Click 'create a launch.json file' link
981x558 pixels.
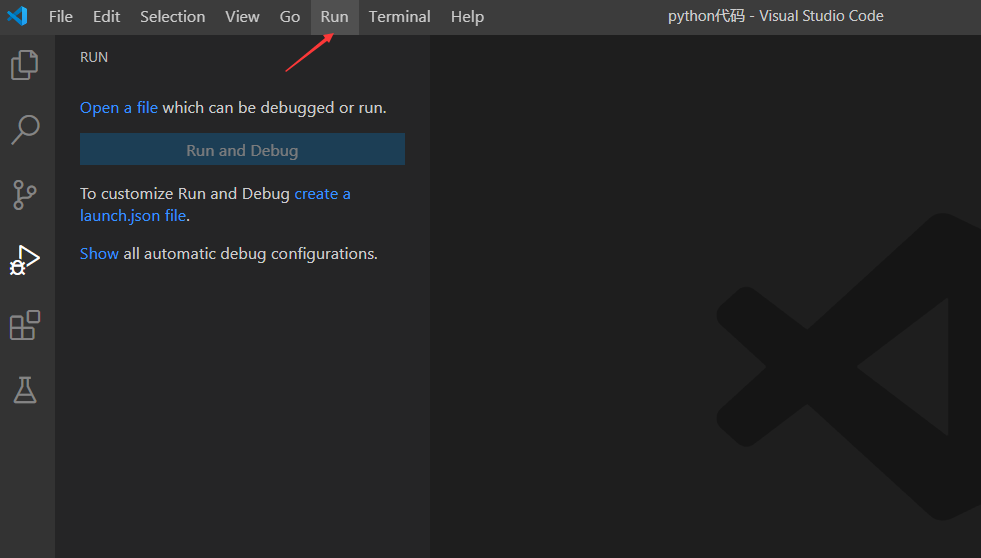pos(215,205)
